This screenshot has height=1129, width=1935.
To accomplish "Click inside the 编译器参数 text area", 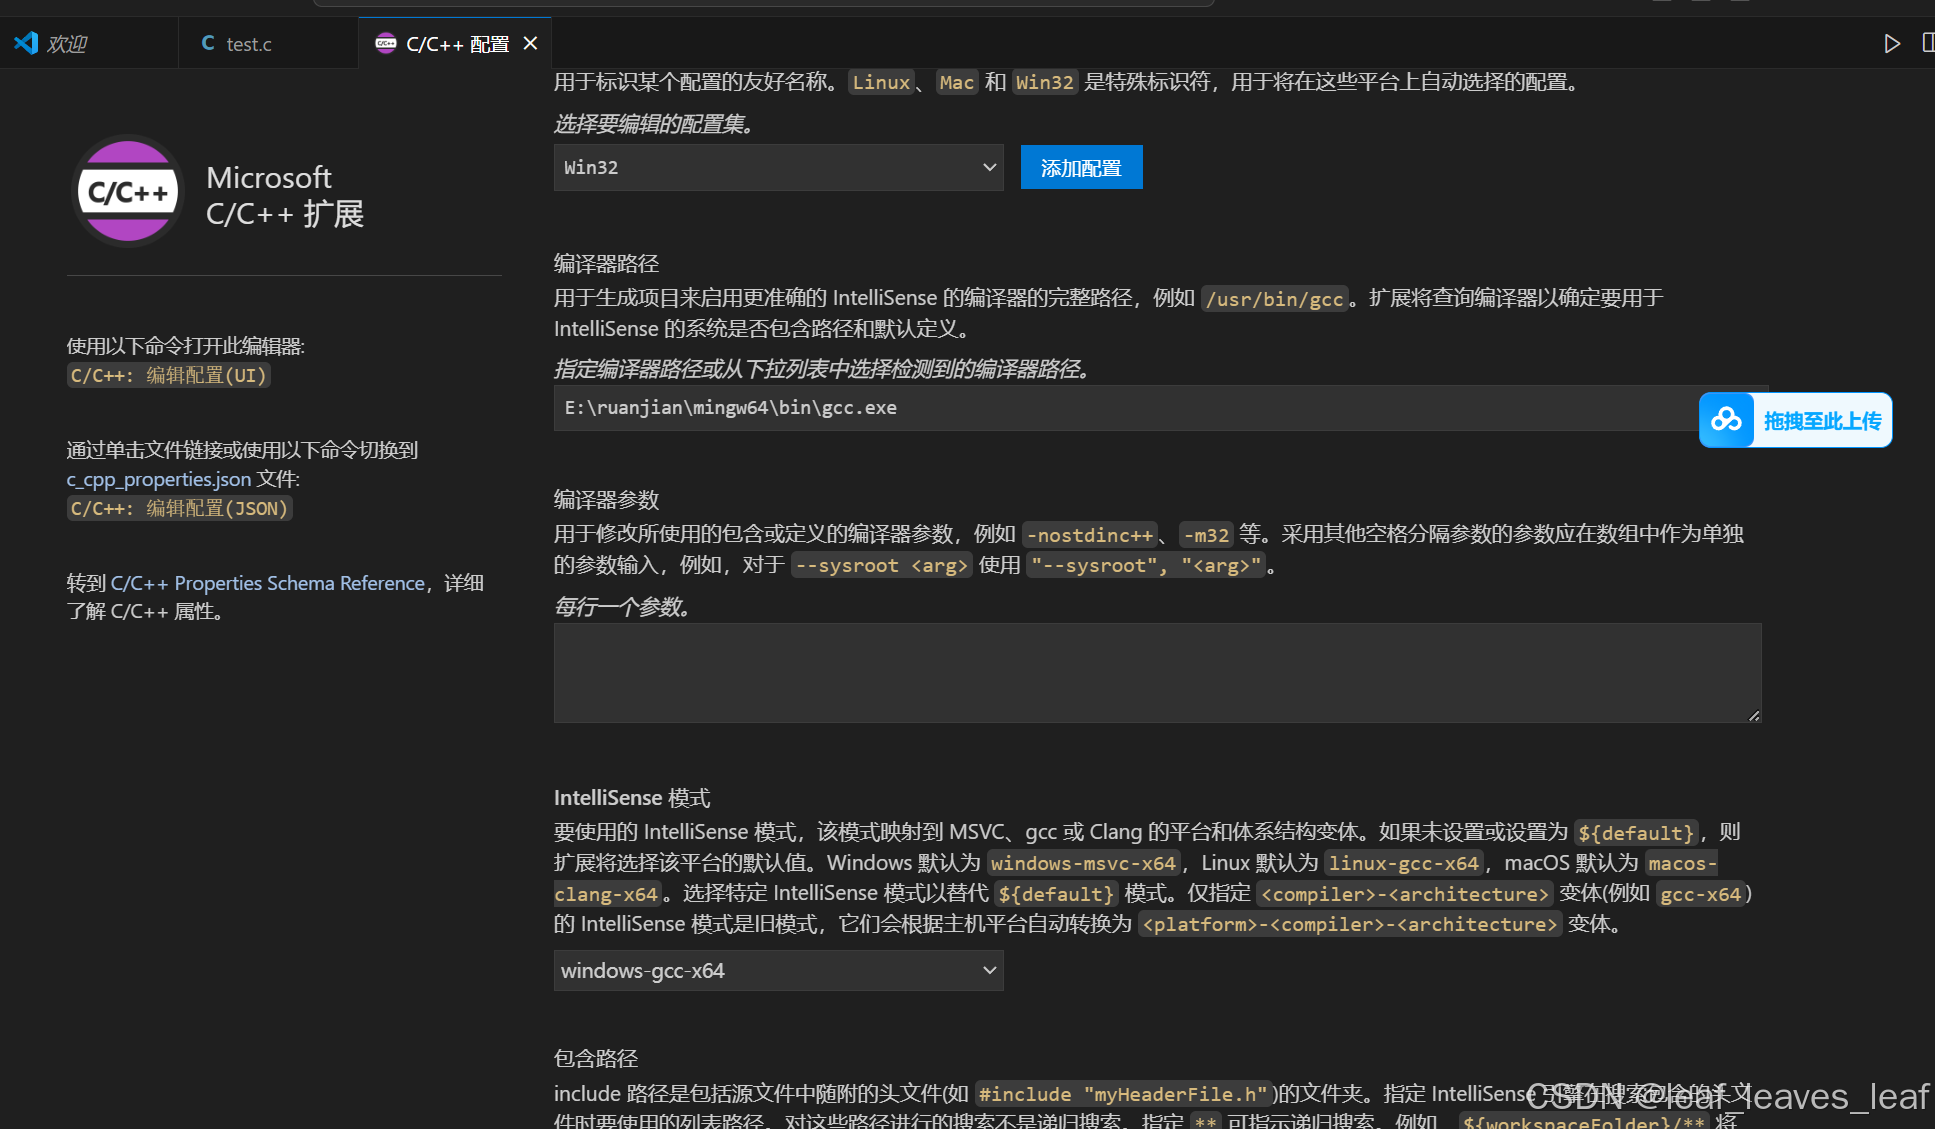I will pyautogui.click(x=1157, y=673).
